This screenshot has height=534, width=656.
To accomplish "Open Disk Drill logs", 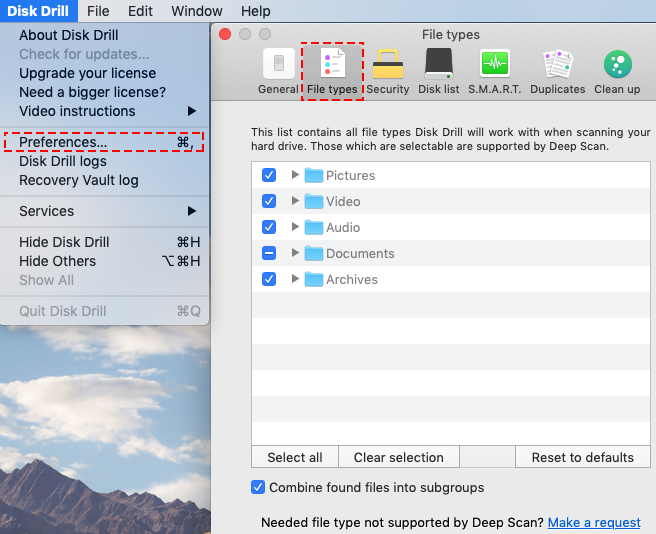I will (x=105, y=162).
